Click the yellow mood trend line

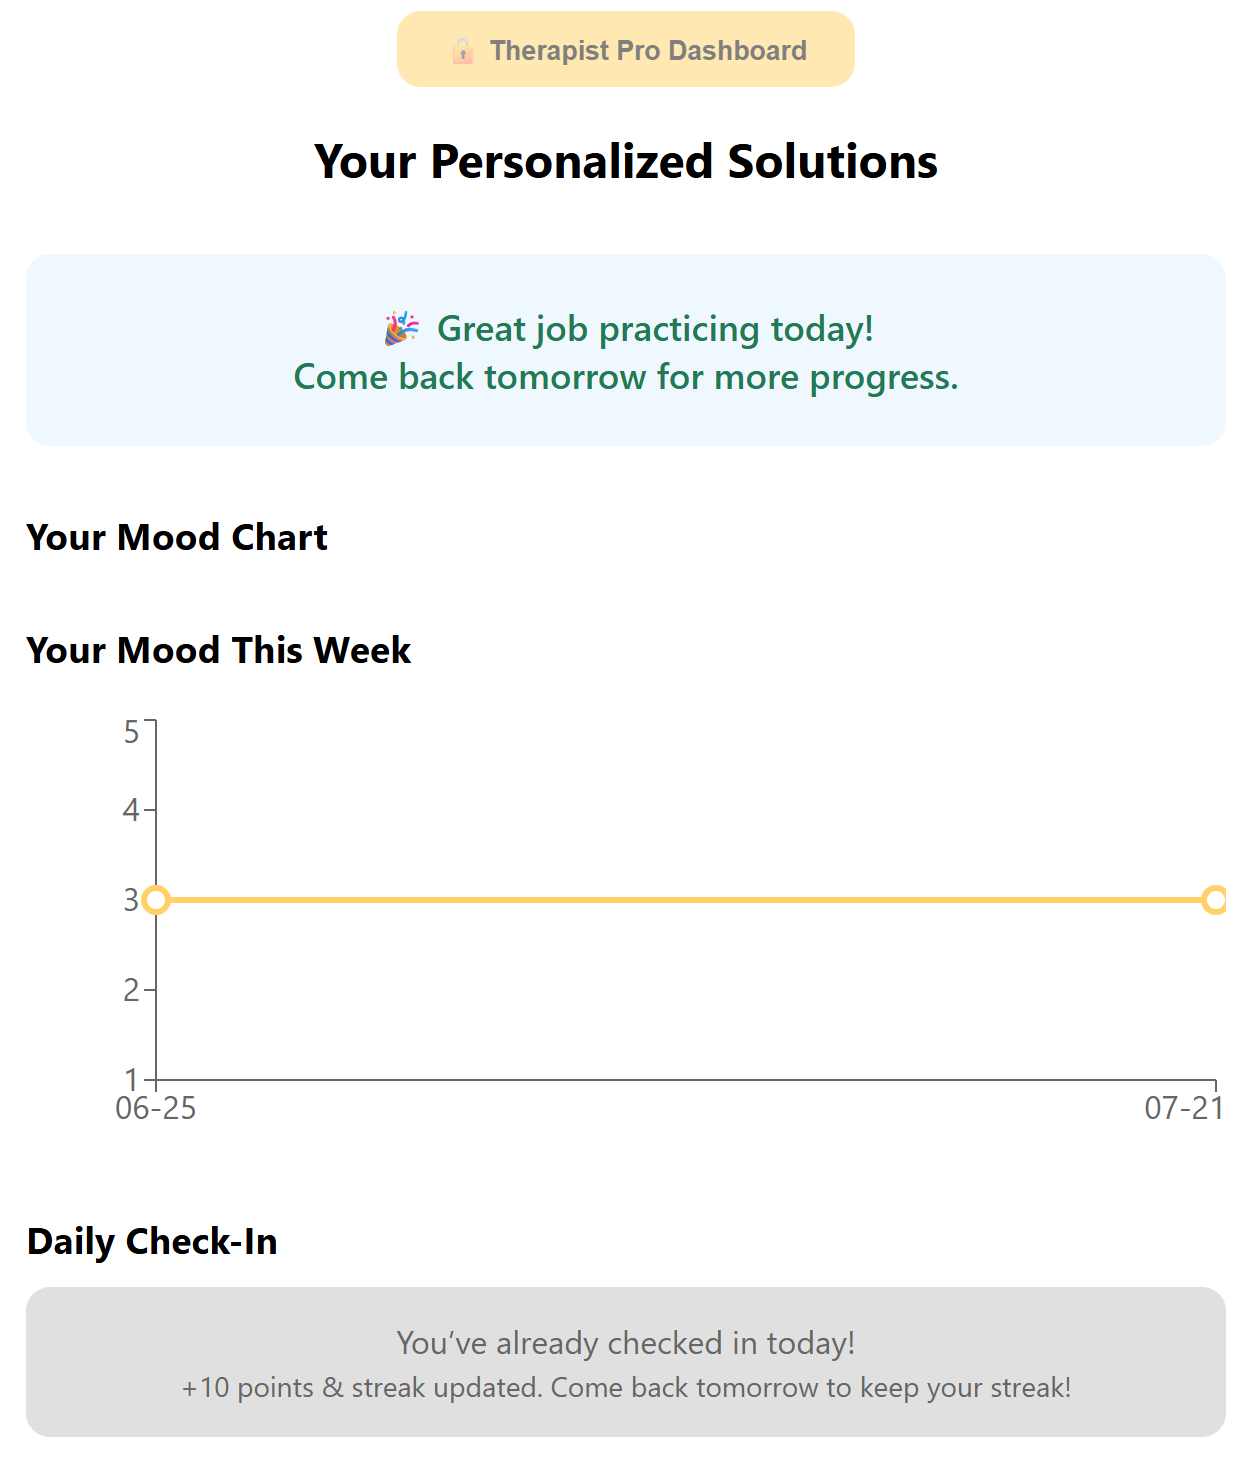pyautogui.click(x=685, y=900)
